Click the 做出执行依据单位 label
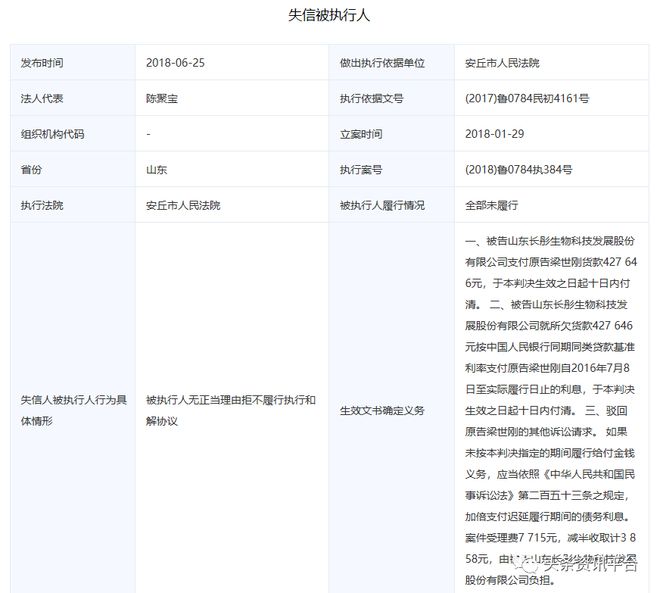Viewport: 660px width, 593px height. 382,63
